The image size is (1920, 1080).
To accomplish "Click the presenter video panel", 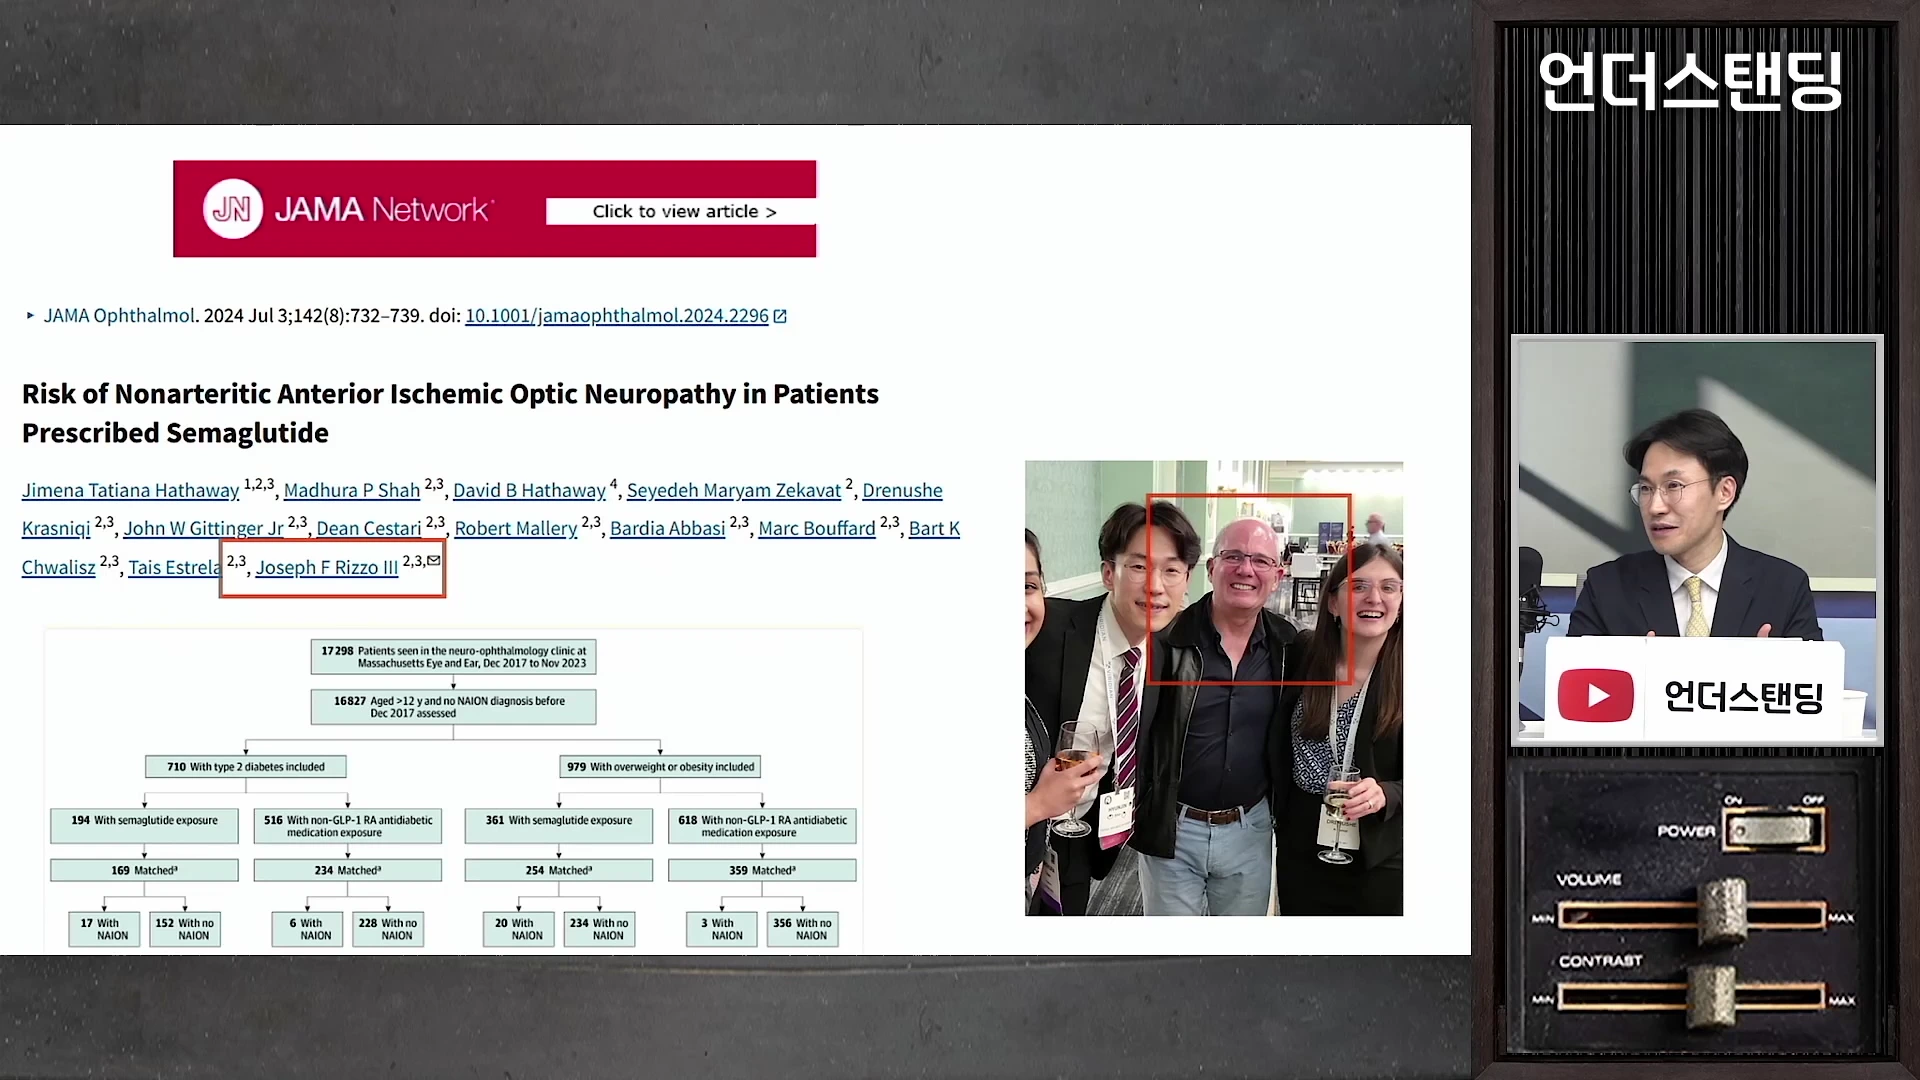I will point(1697,540).
